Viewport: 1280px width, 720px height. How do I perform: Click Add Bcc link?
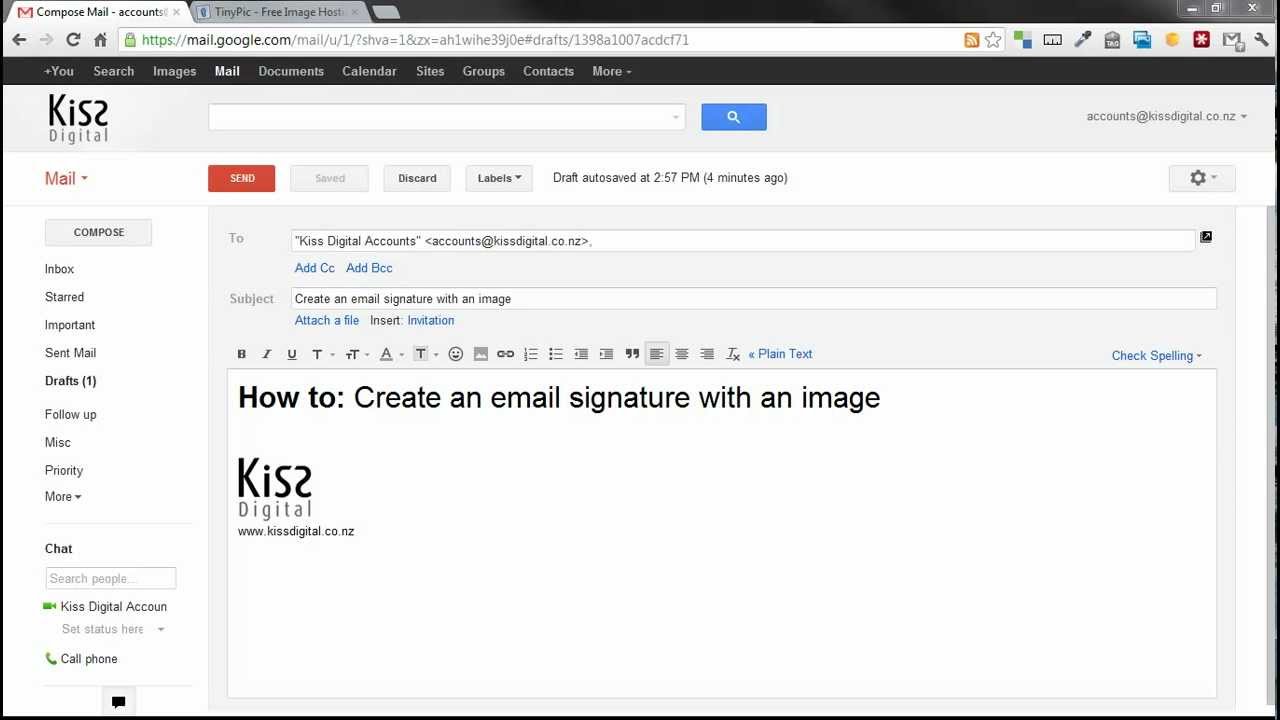pos(369,268)
